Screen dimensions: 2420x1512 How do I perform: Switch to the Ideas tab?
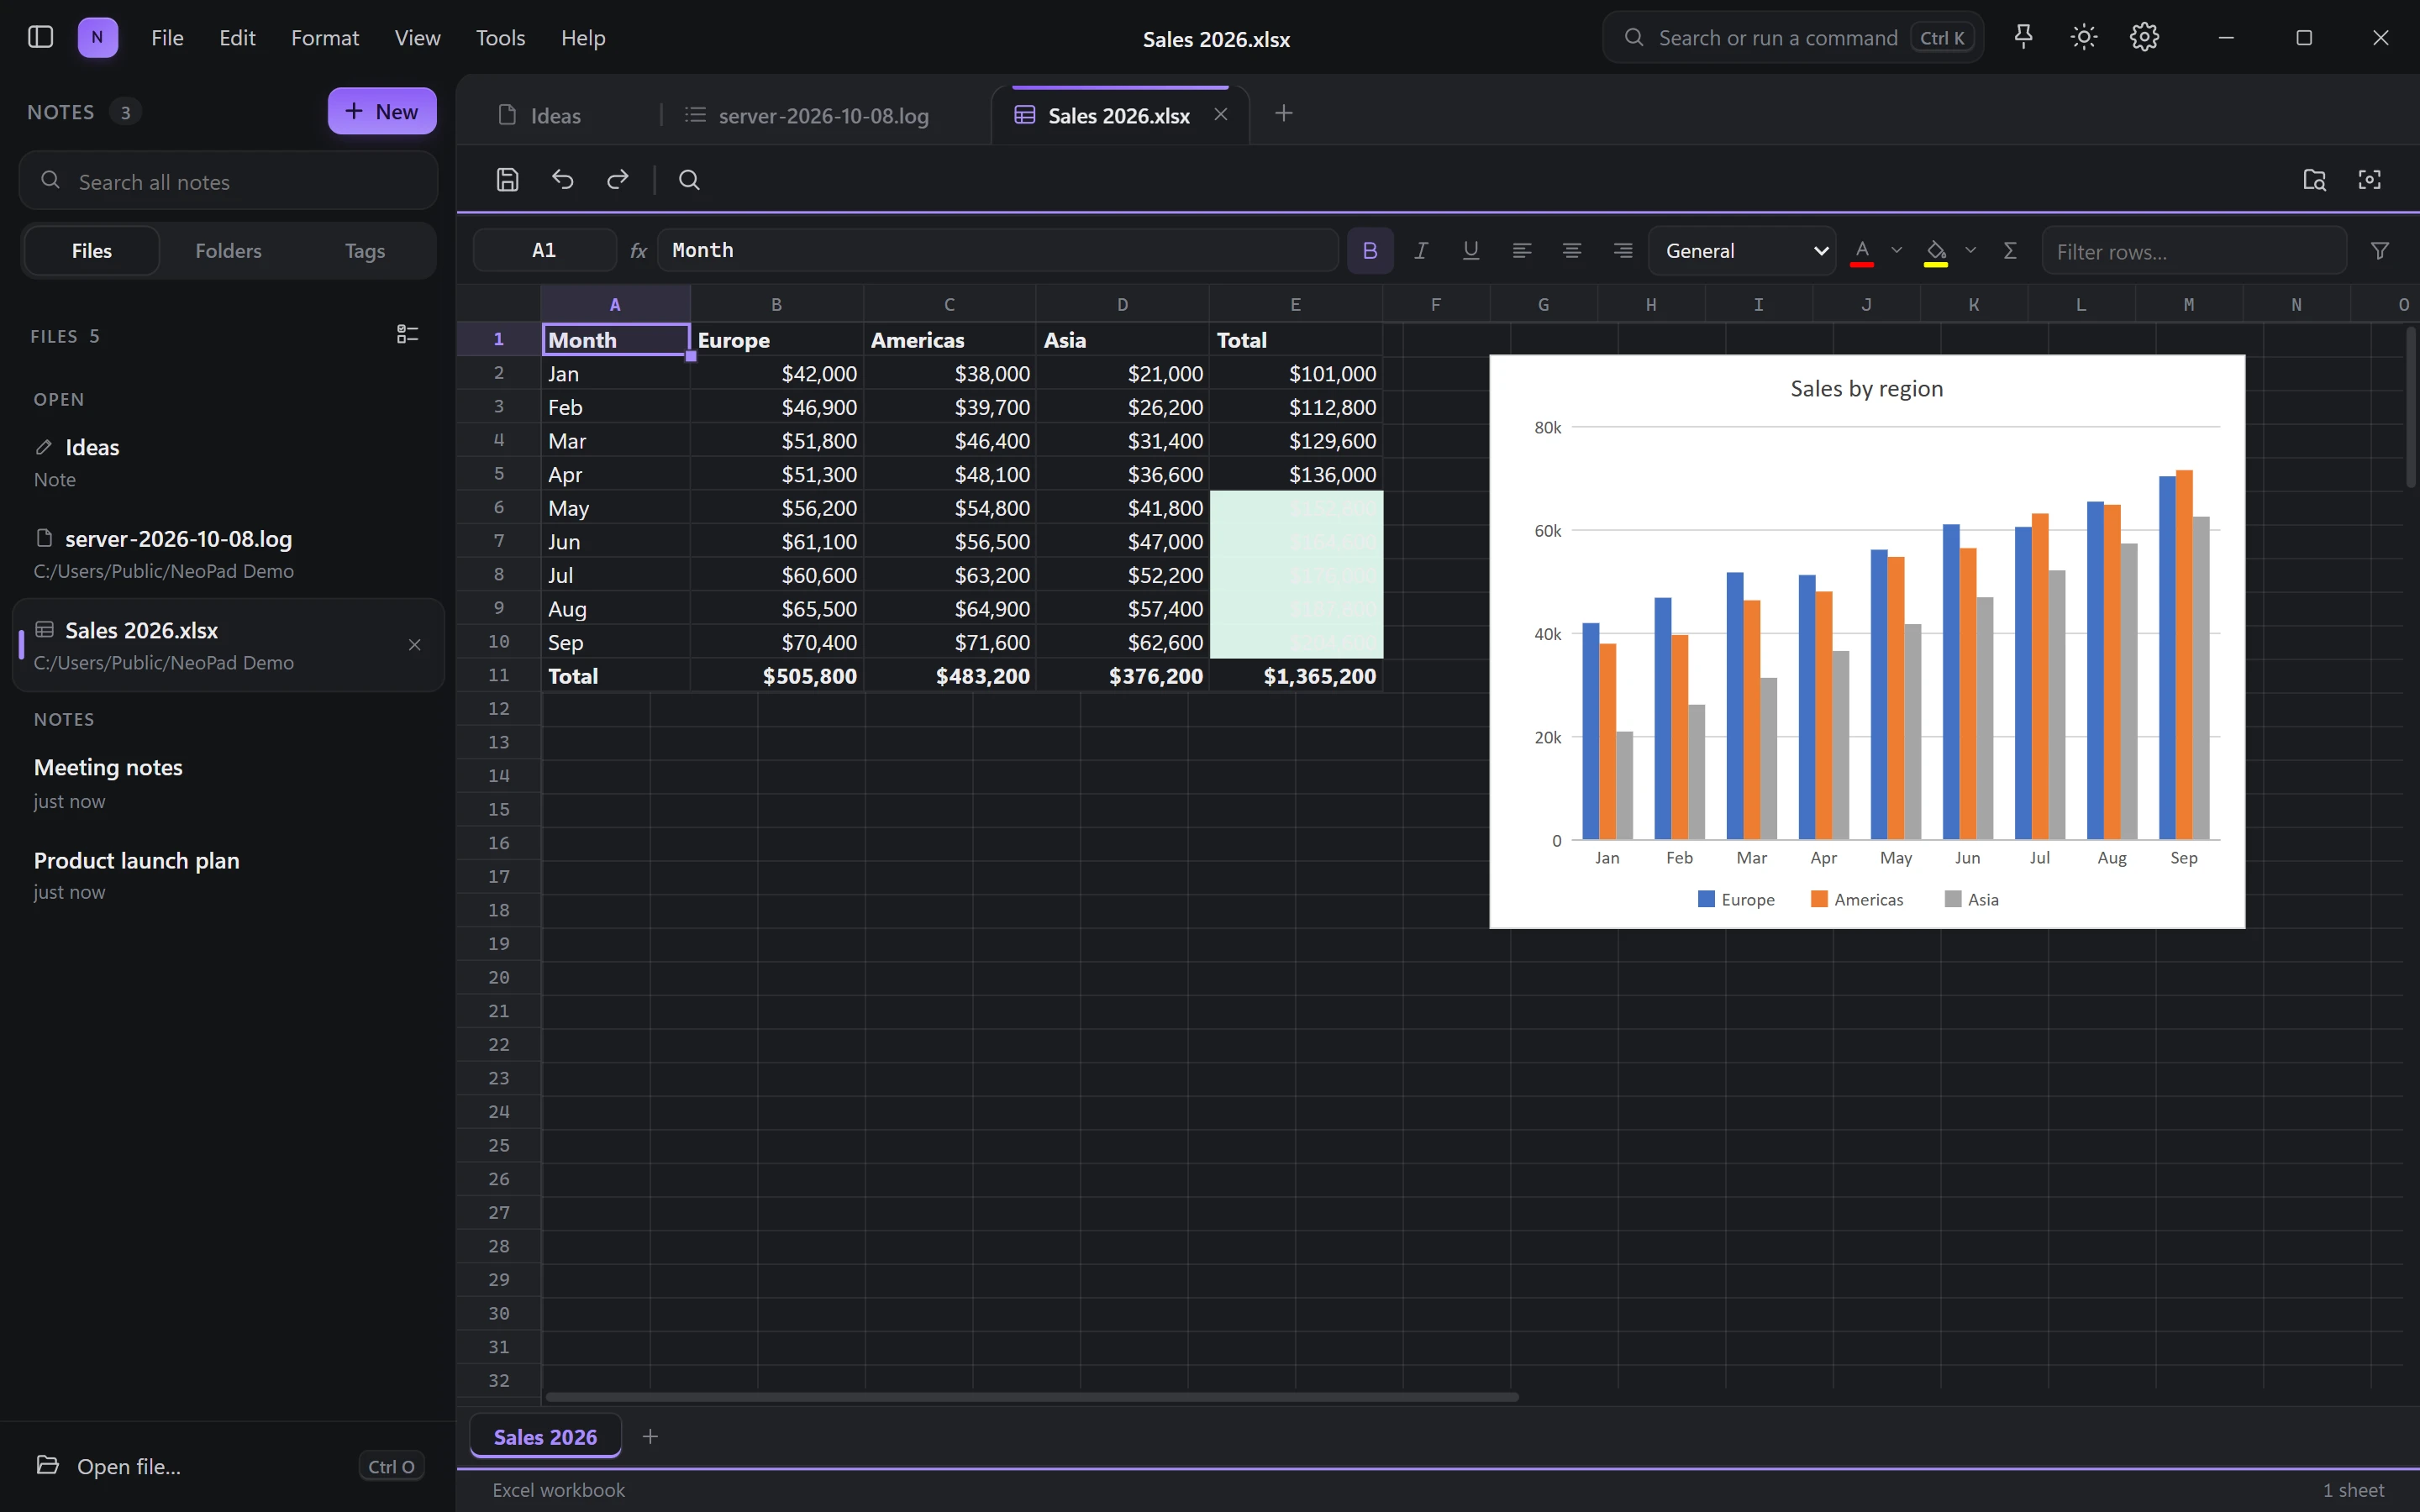(555, 115)
